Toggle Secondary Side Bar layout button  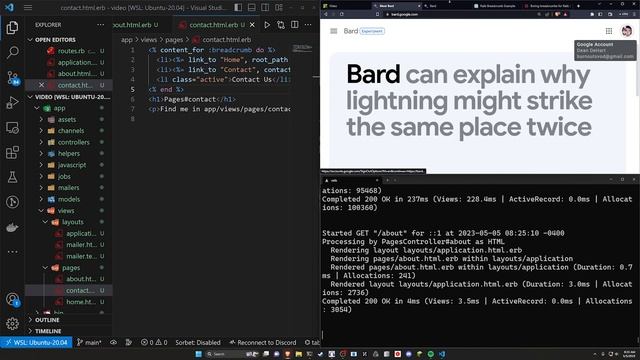click(x=265, y=7)
